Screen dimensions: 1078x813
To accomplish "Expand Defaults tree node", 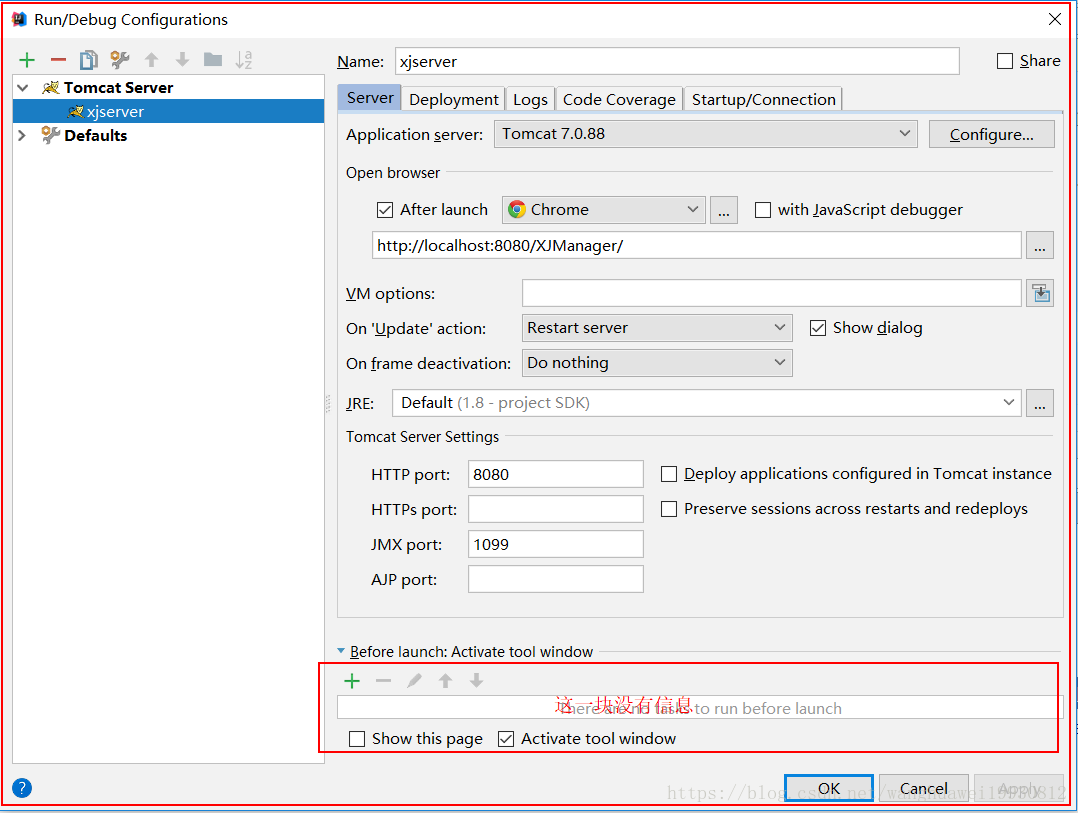I will (x=22, y=135).
